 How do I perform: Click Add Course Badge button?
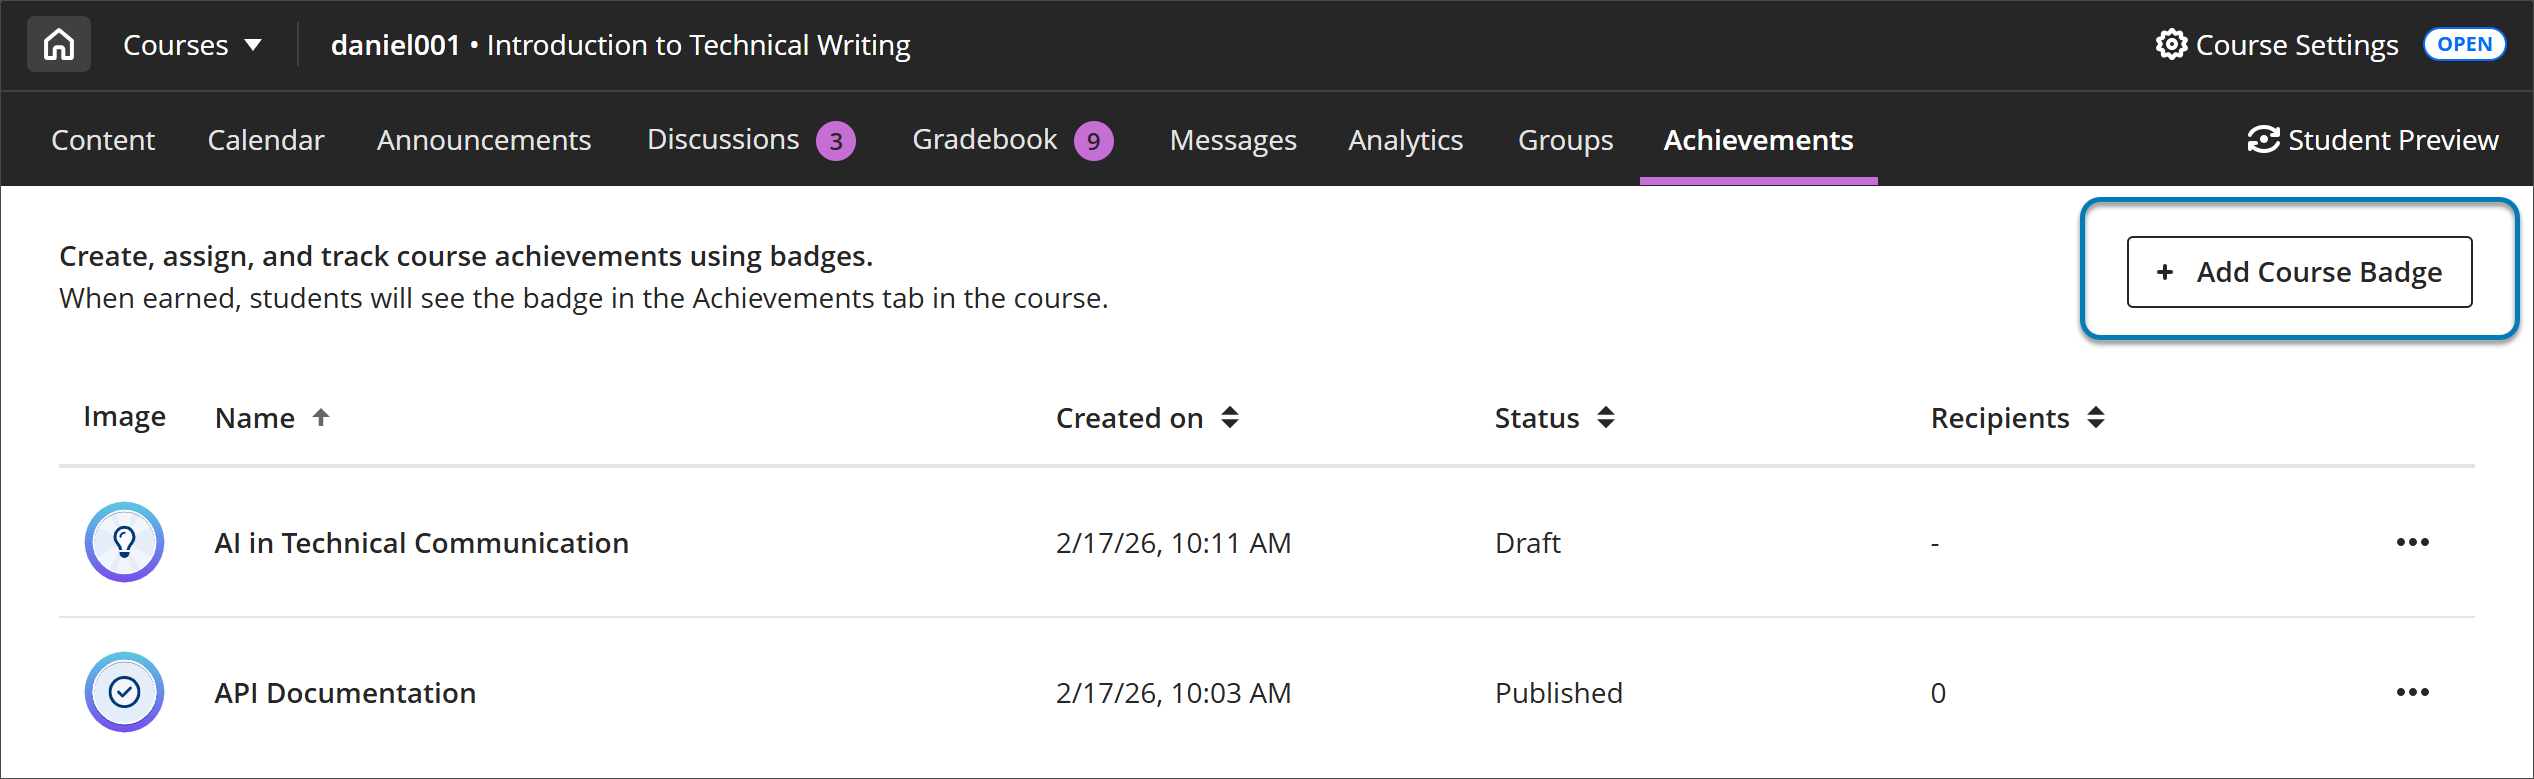click(2298, 272)
